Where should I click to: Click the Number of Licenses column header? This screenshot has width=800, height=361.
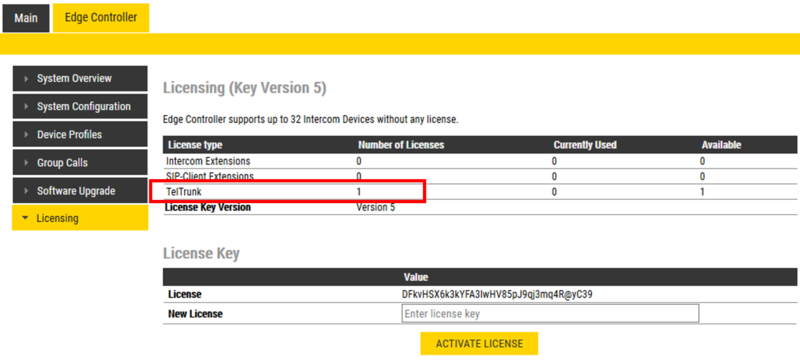click(401, 145)
